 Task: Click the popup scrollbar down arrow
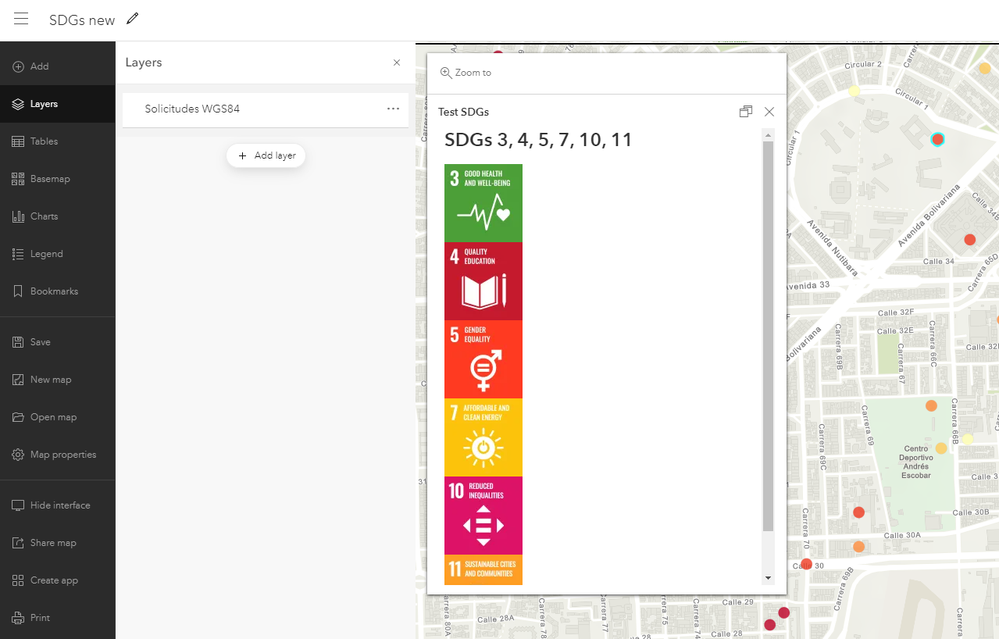click(768, 578)
